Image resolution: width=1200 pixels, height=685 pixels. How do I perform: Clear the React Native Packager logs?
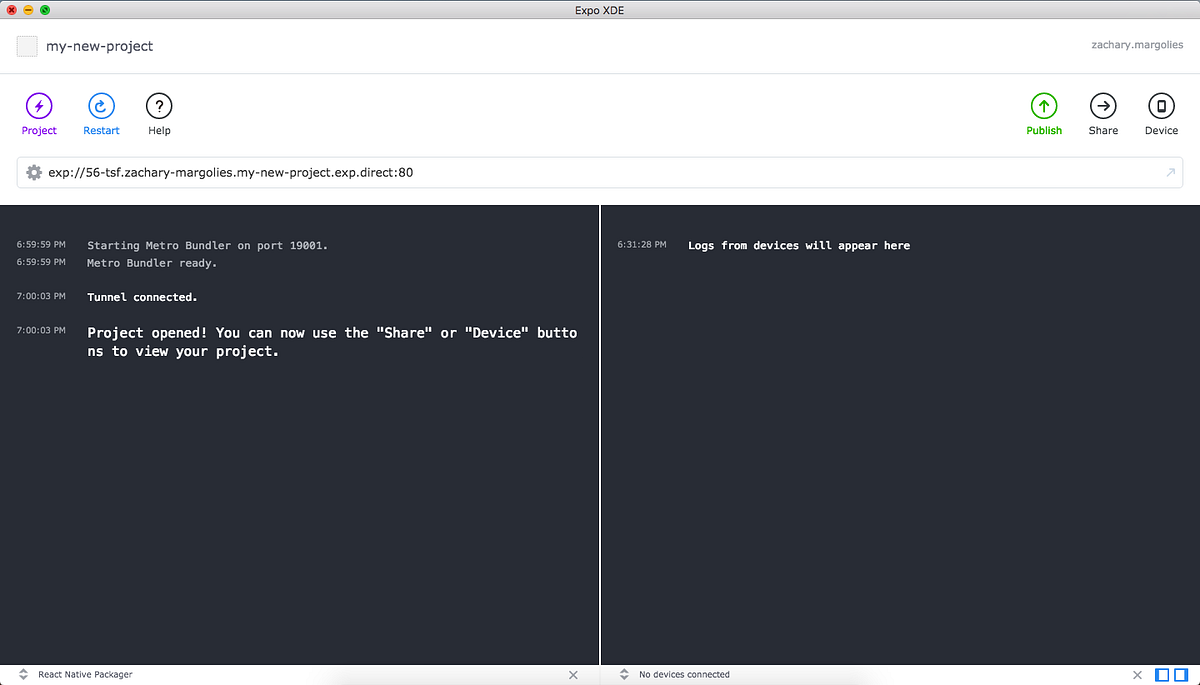tap(573, 675)
